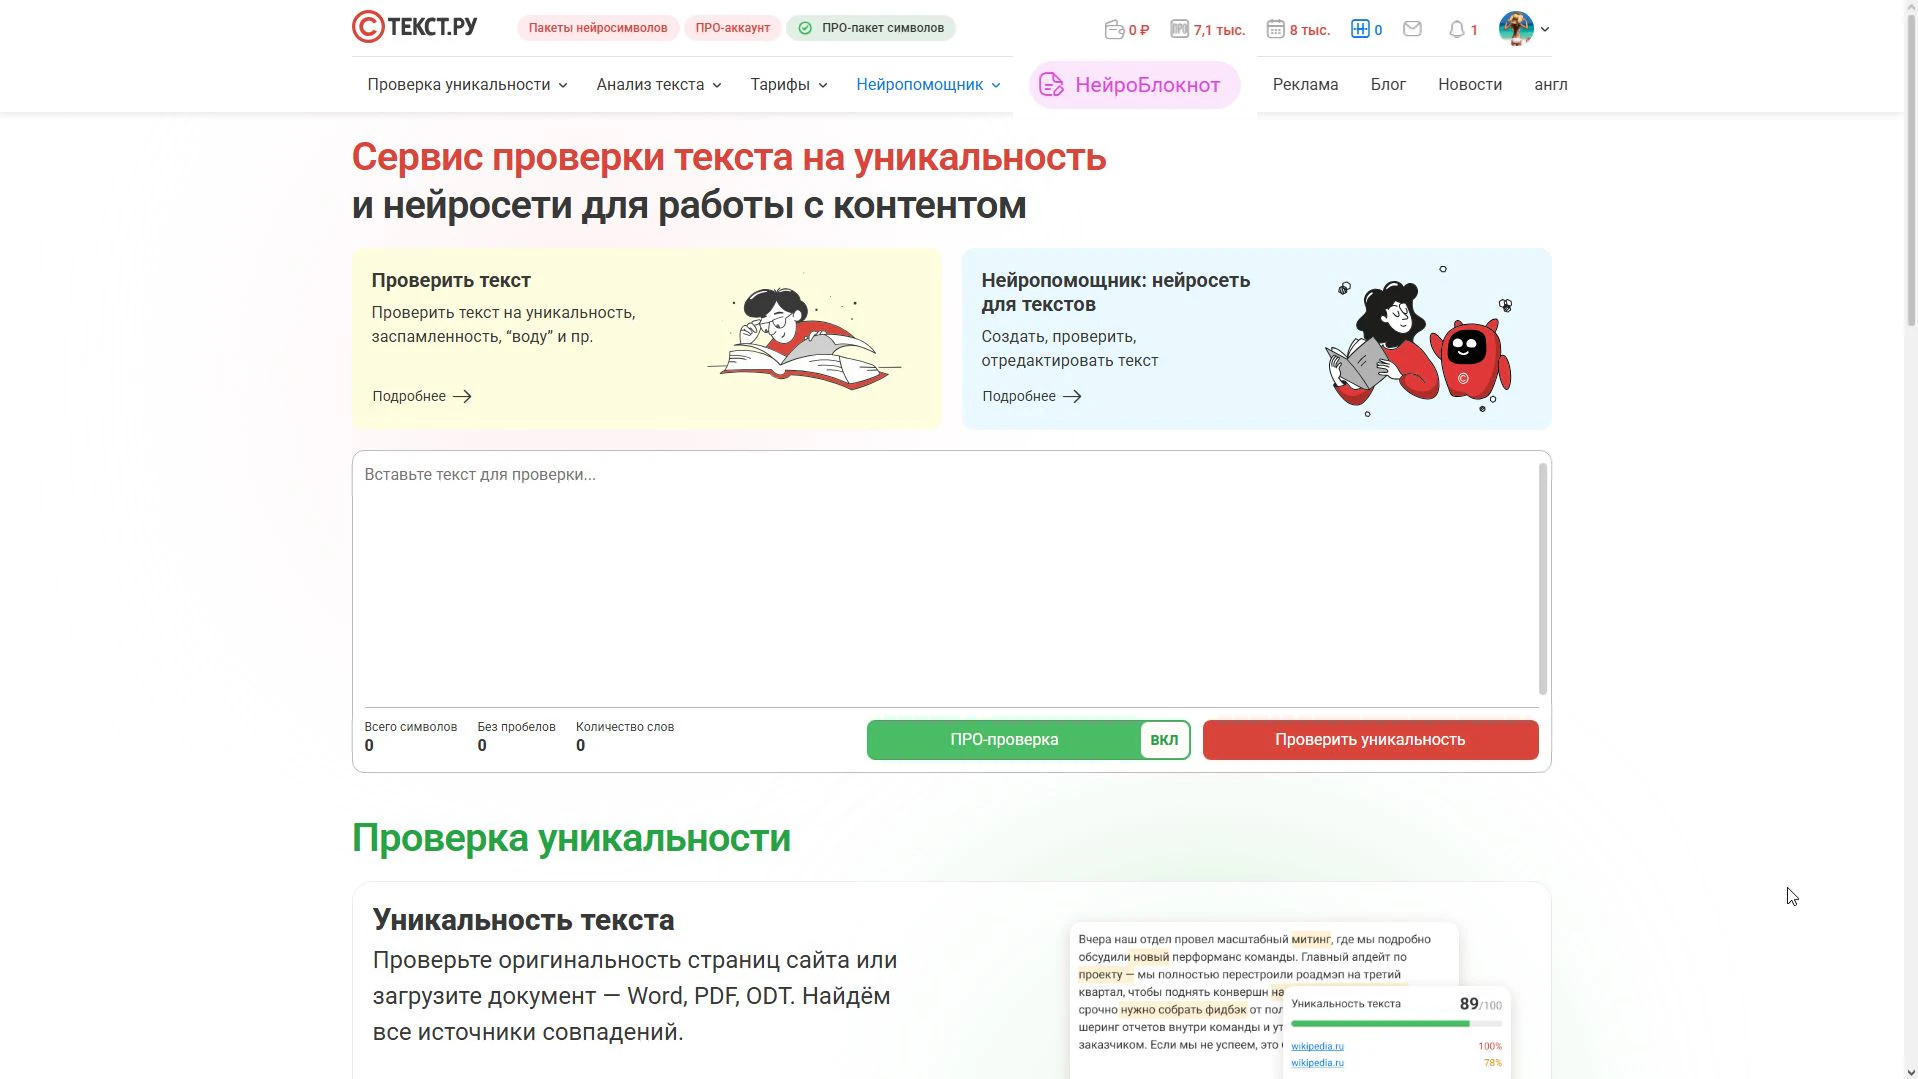Image resolution: width=1918 pixels, height=1079 pixels.
Task: Open the НейроБлокнот button
Action: point(1134,85)
